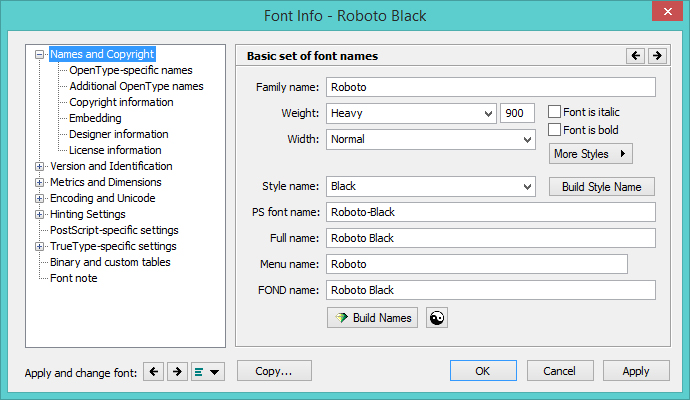Click the Copy... button
Viewport: 690px width, 400px height.
click(x=274, y=371)
